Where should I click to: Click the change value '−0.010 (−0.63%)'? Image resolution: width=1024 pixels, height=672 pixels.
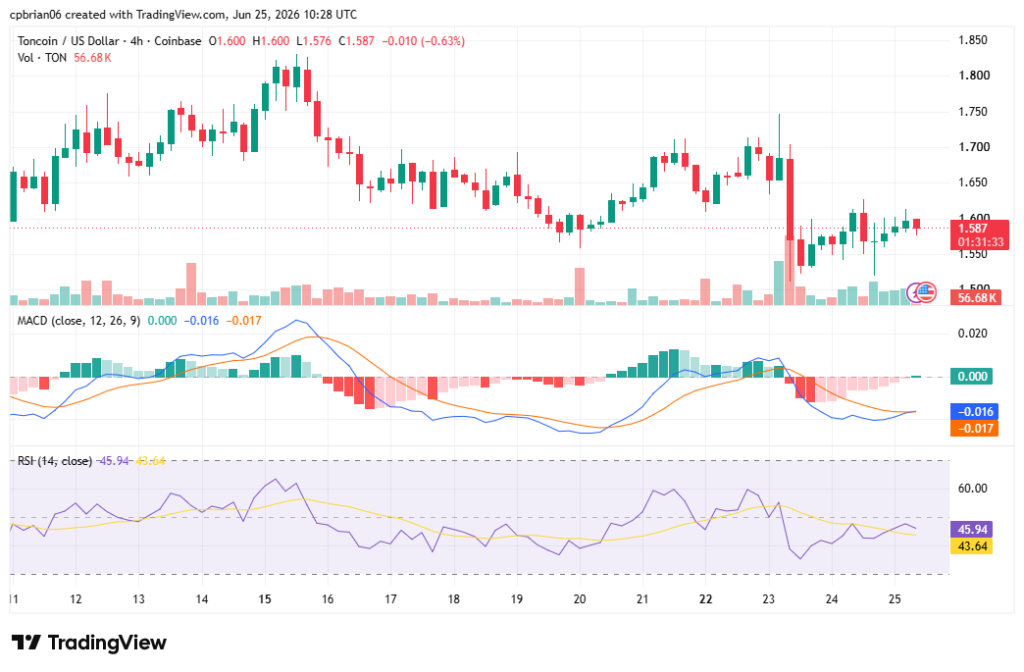pyautogui.click(x=423, y=41)
